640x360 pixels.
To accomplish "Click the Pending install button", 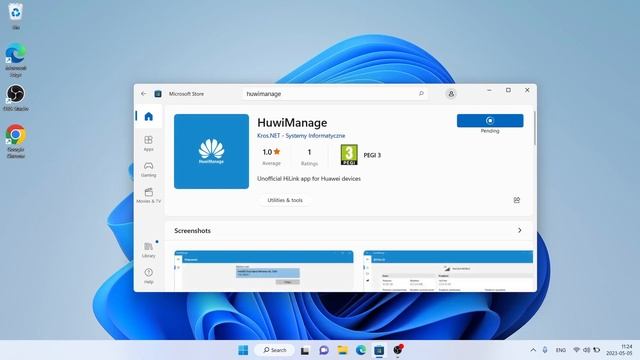I will pos(490,120).
